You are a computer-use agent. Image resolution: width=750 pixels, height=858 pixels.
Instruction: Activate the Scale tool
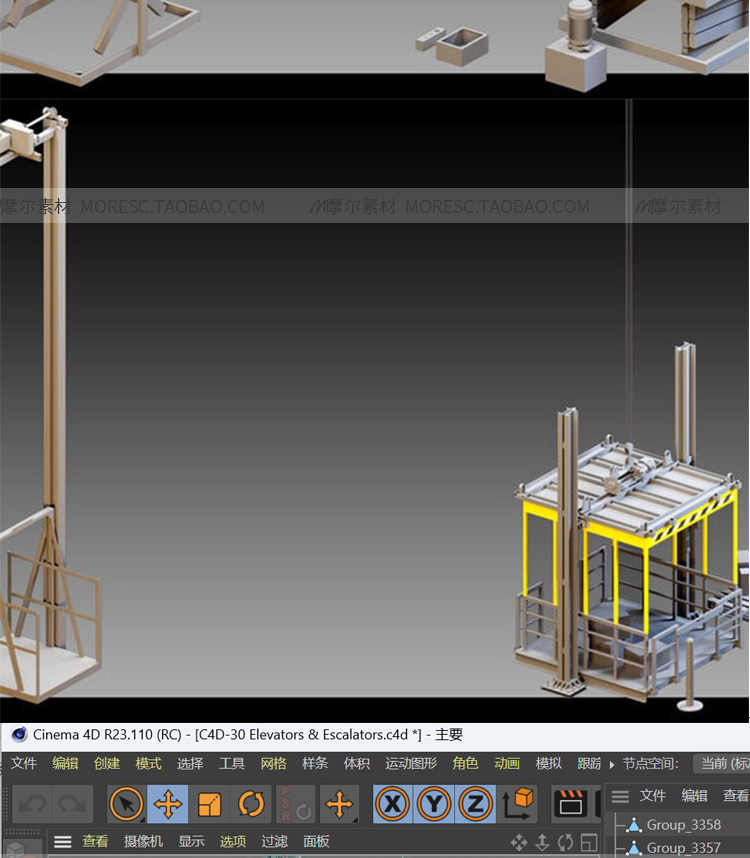(210, 804)
